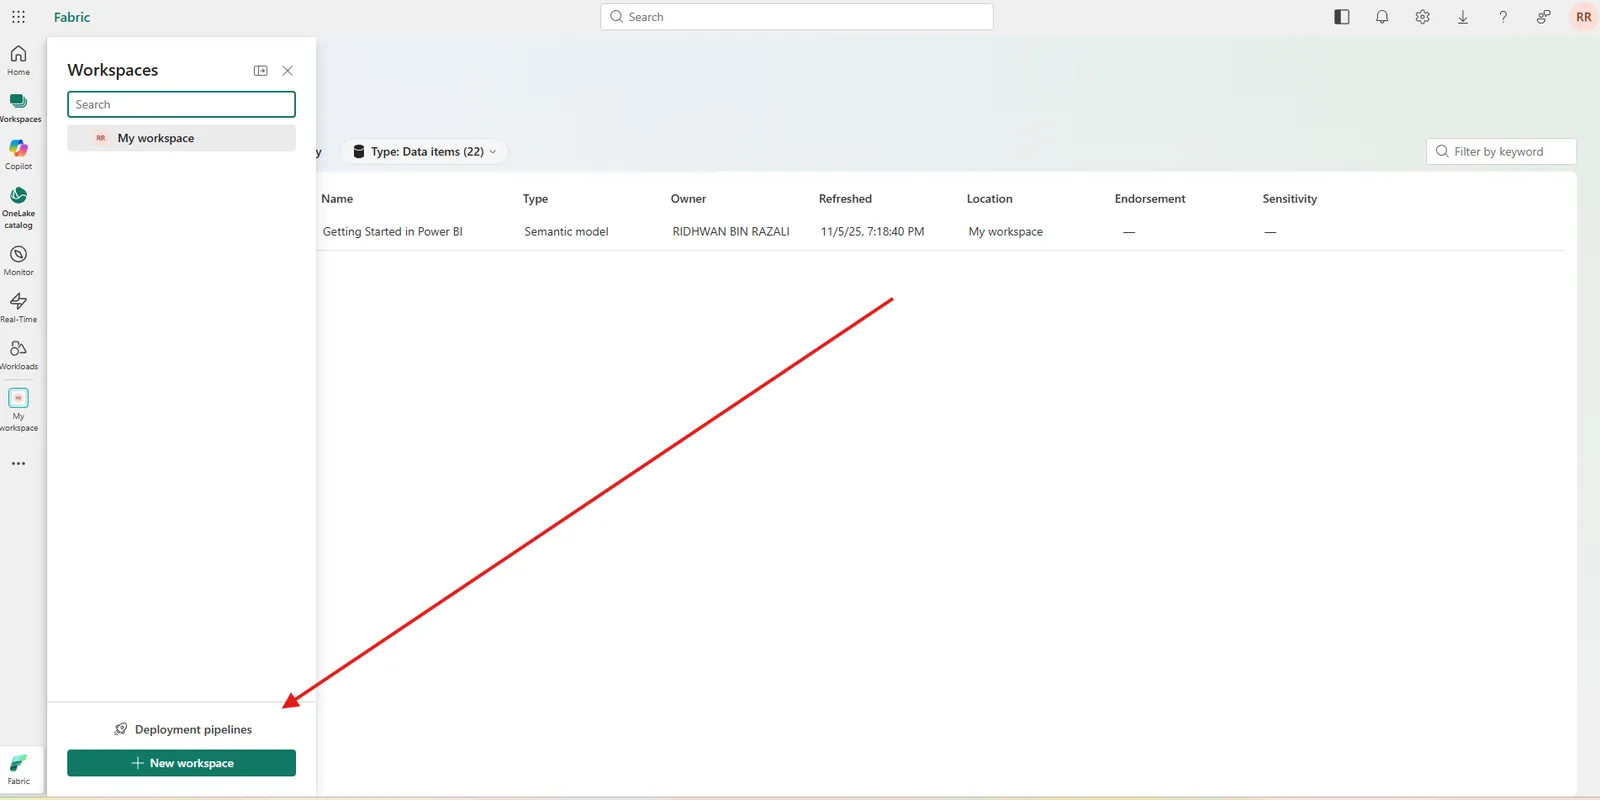Open notifications bell
1600x800 pixels.
click(x=1382, y=17)
